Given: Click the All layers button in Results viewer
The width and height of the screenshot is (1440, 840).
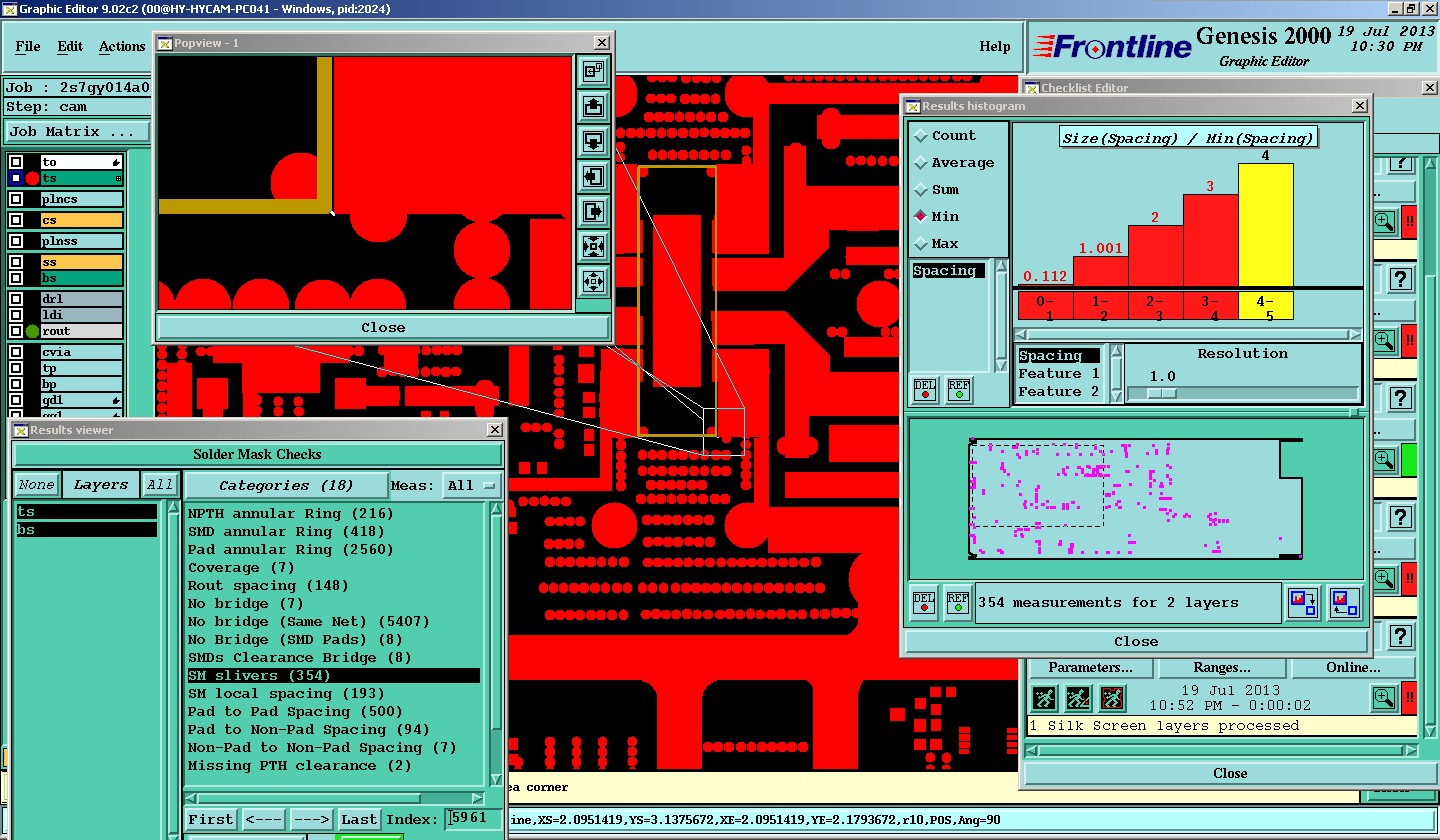Looking at the screenshot, I should coord(160,485).
